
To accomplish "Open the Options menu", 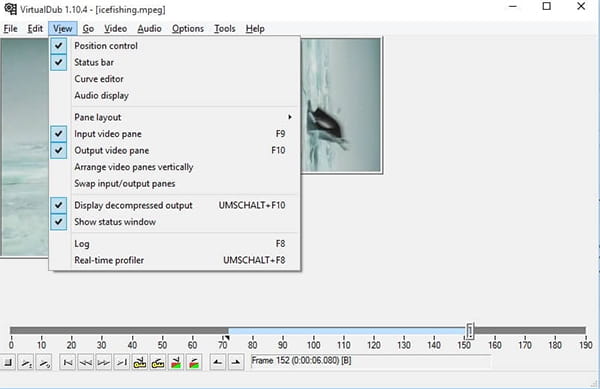I will pyautogui.click(x=188, y=29).
